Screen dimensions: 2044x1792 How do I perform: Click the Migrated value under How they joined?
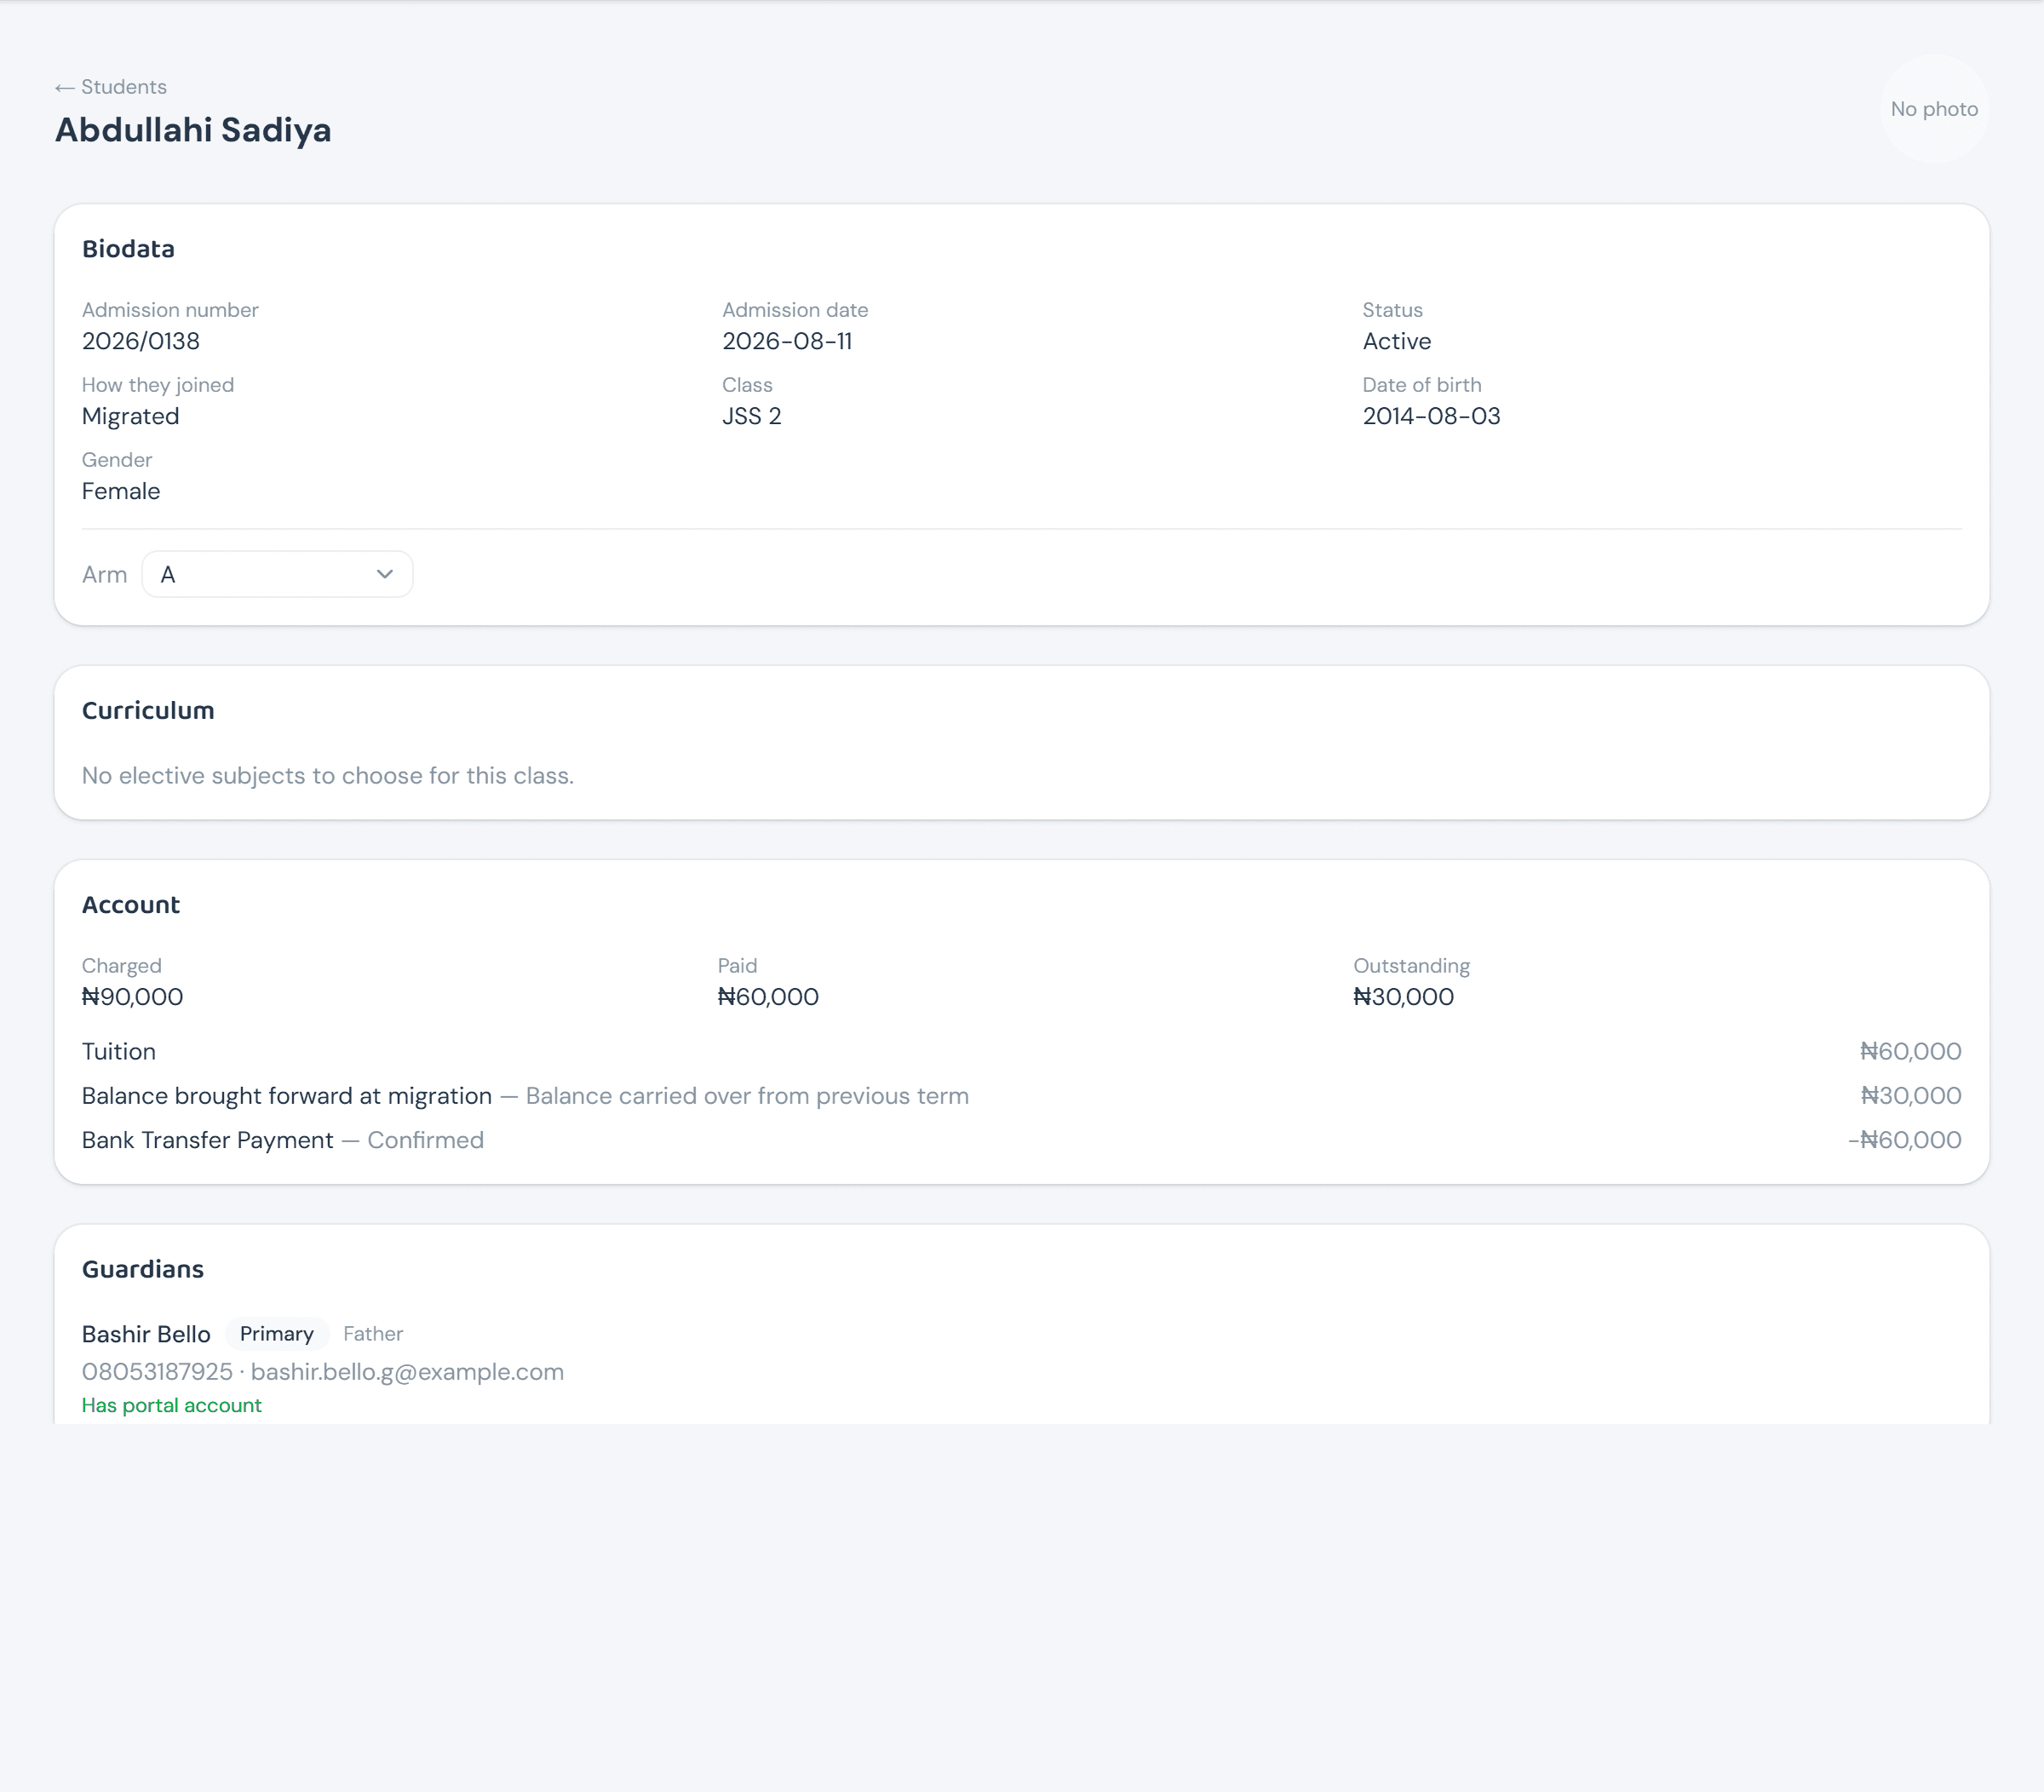point(131,416)
